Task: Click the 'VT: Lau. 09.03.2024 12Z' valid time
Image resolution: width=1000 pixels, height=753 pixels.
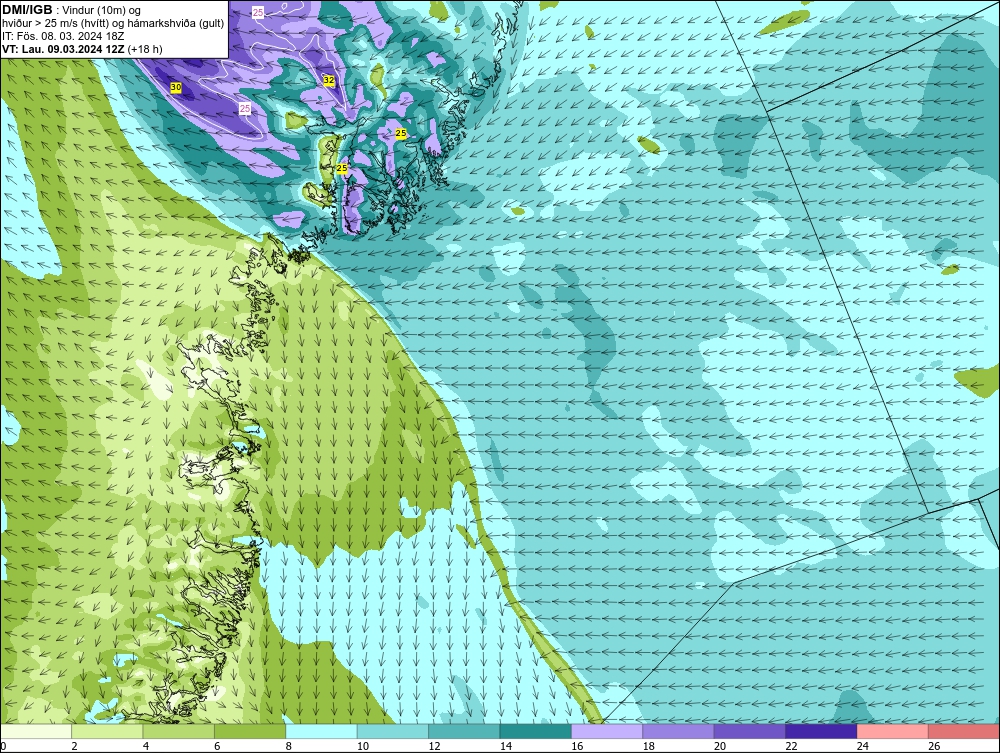Action: pos(64,49)
